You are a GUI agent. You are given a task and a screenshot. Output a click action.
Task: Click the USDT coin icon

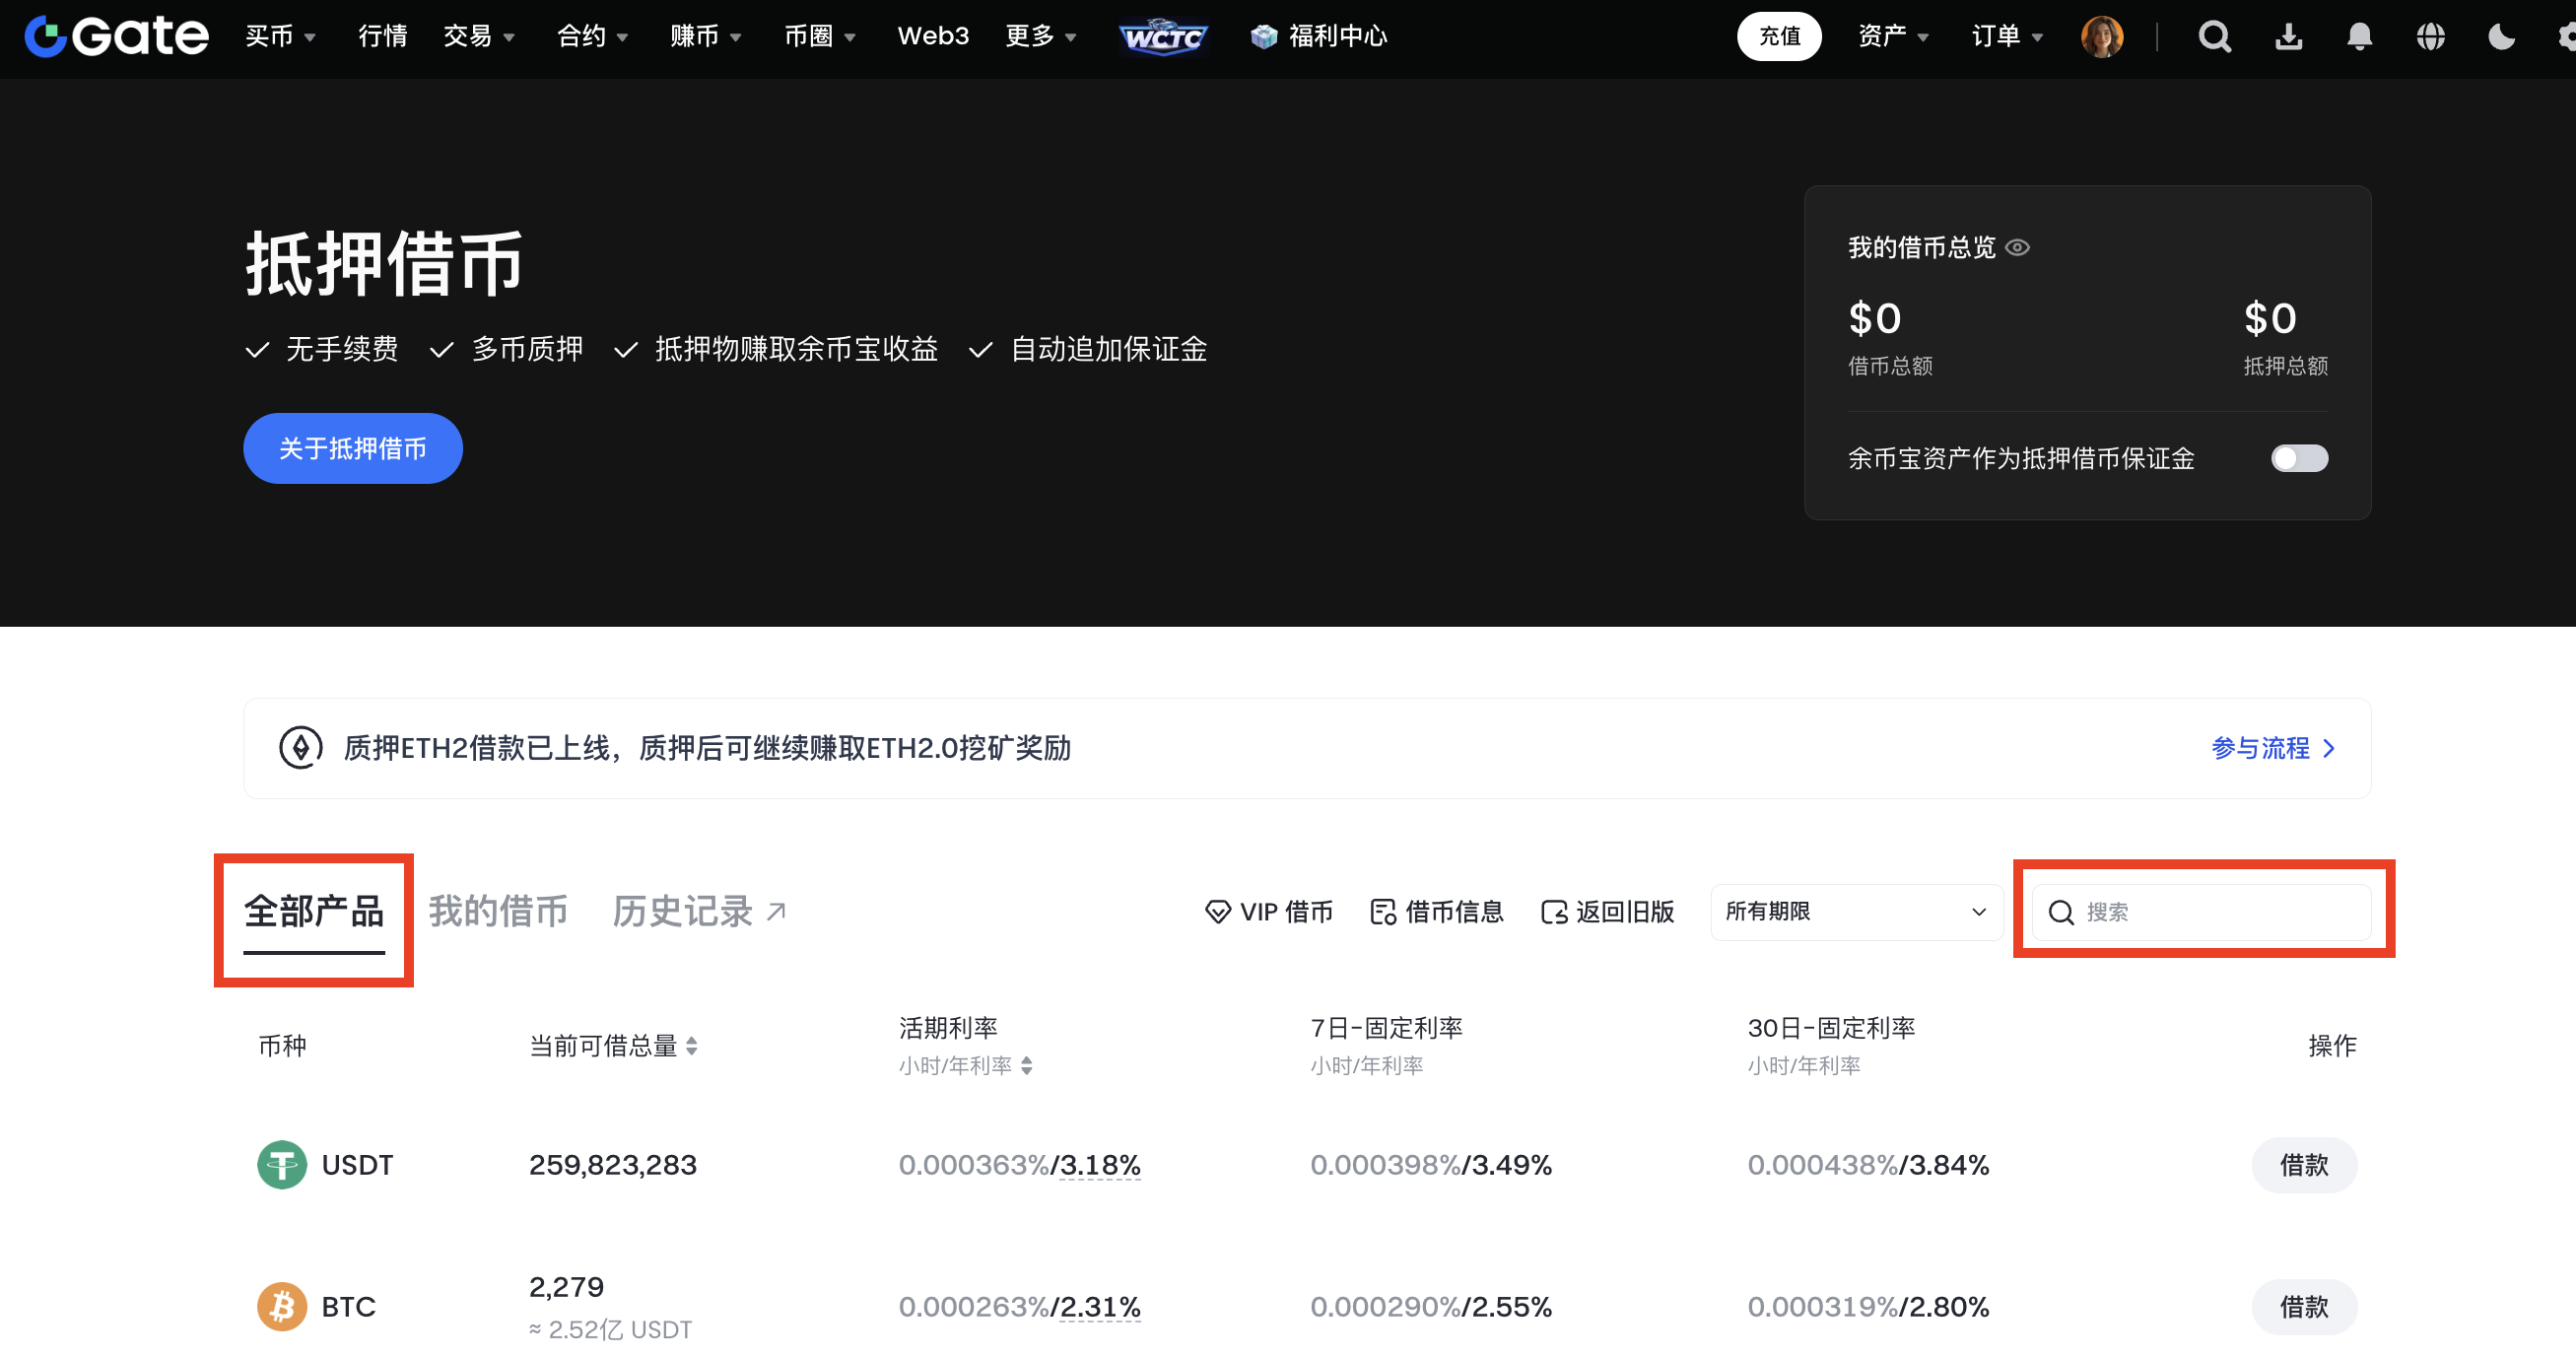(x=282, y=1165)
